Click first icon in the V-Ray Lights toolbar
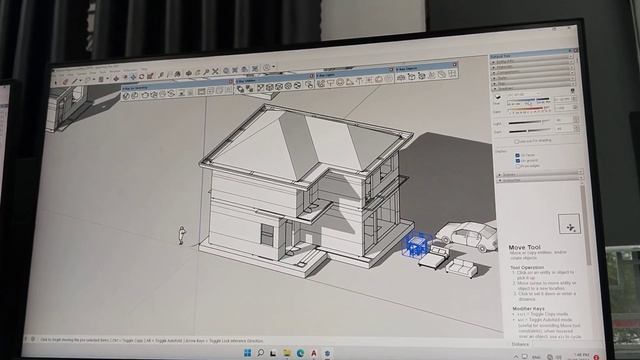This screenshot has height=360, width=640. tap(321, 83)
